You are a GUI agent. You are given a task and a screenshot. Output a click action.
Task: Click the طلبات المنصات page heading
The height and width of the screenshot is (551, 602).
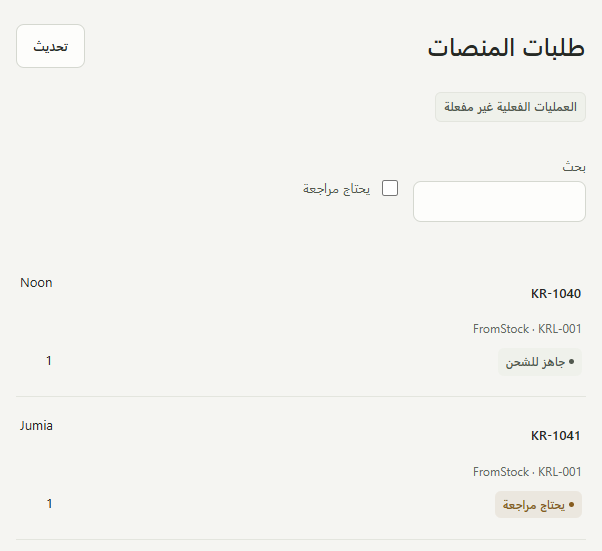[506, 48]
